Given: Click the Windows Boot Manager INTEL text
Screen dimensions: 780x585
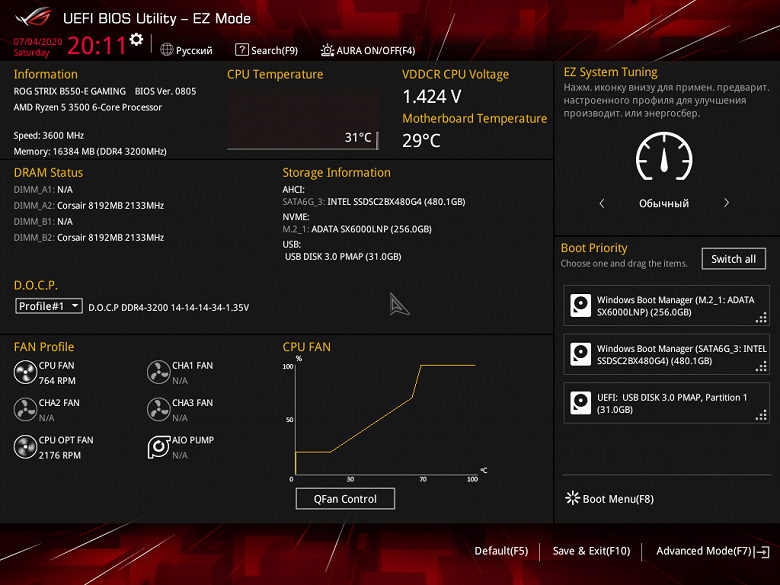Looking at the screenshot, I should click(x=682, y=355).
